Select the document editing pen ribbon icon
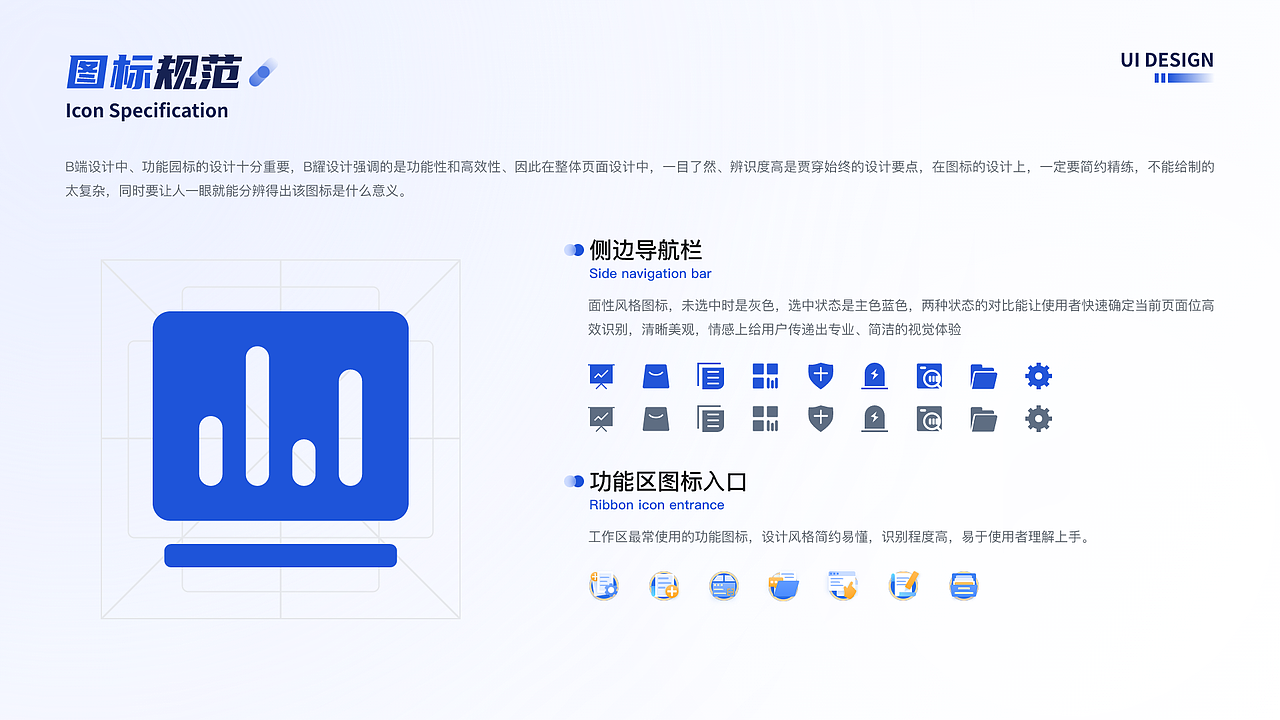 (x=904, y=585)
